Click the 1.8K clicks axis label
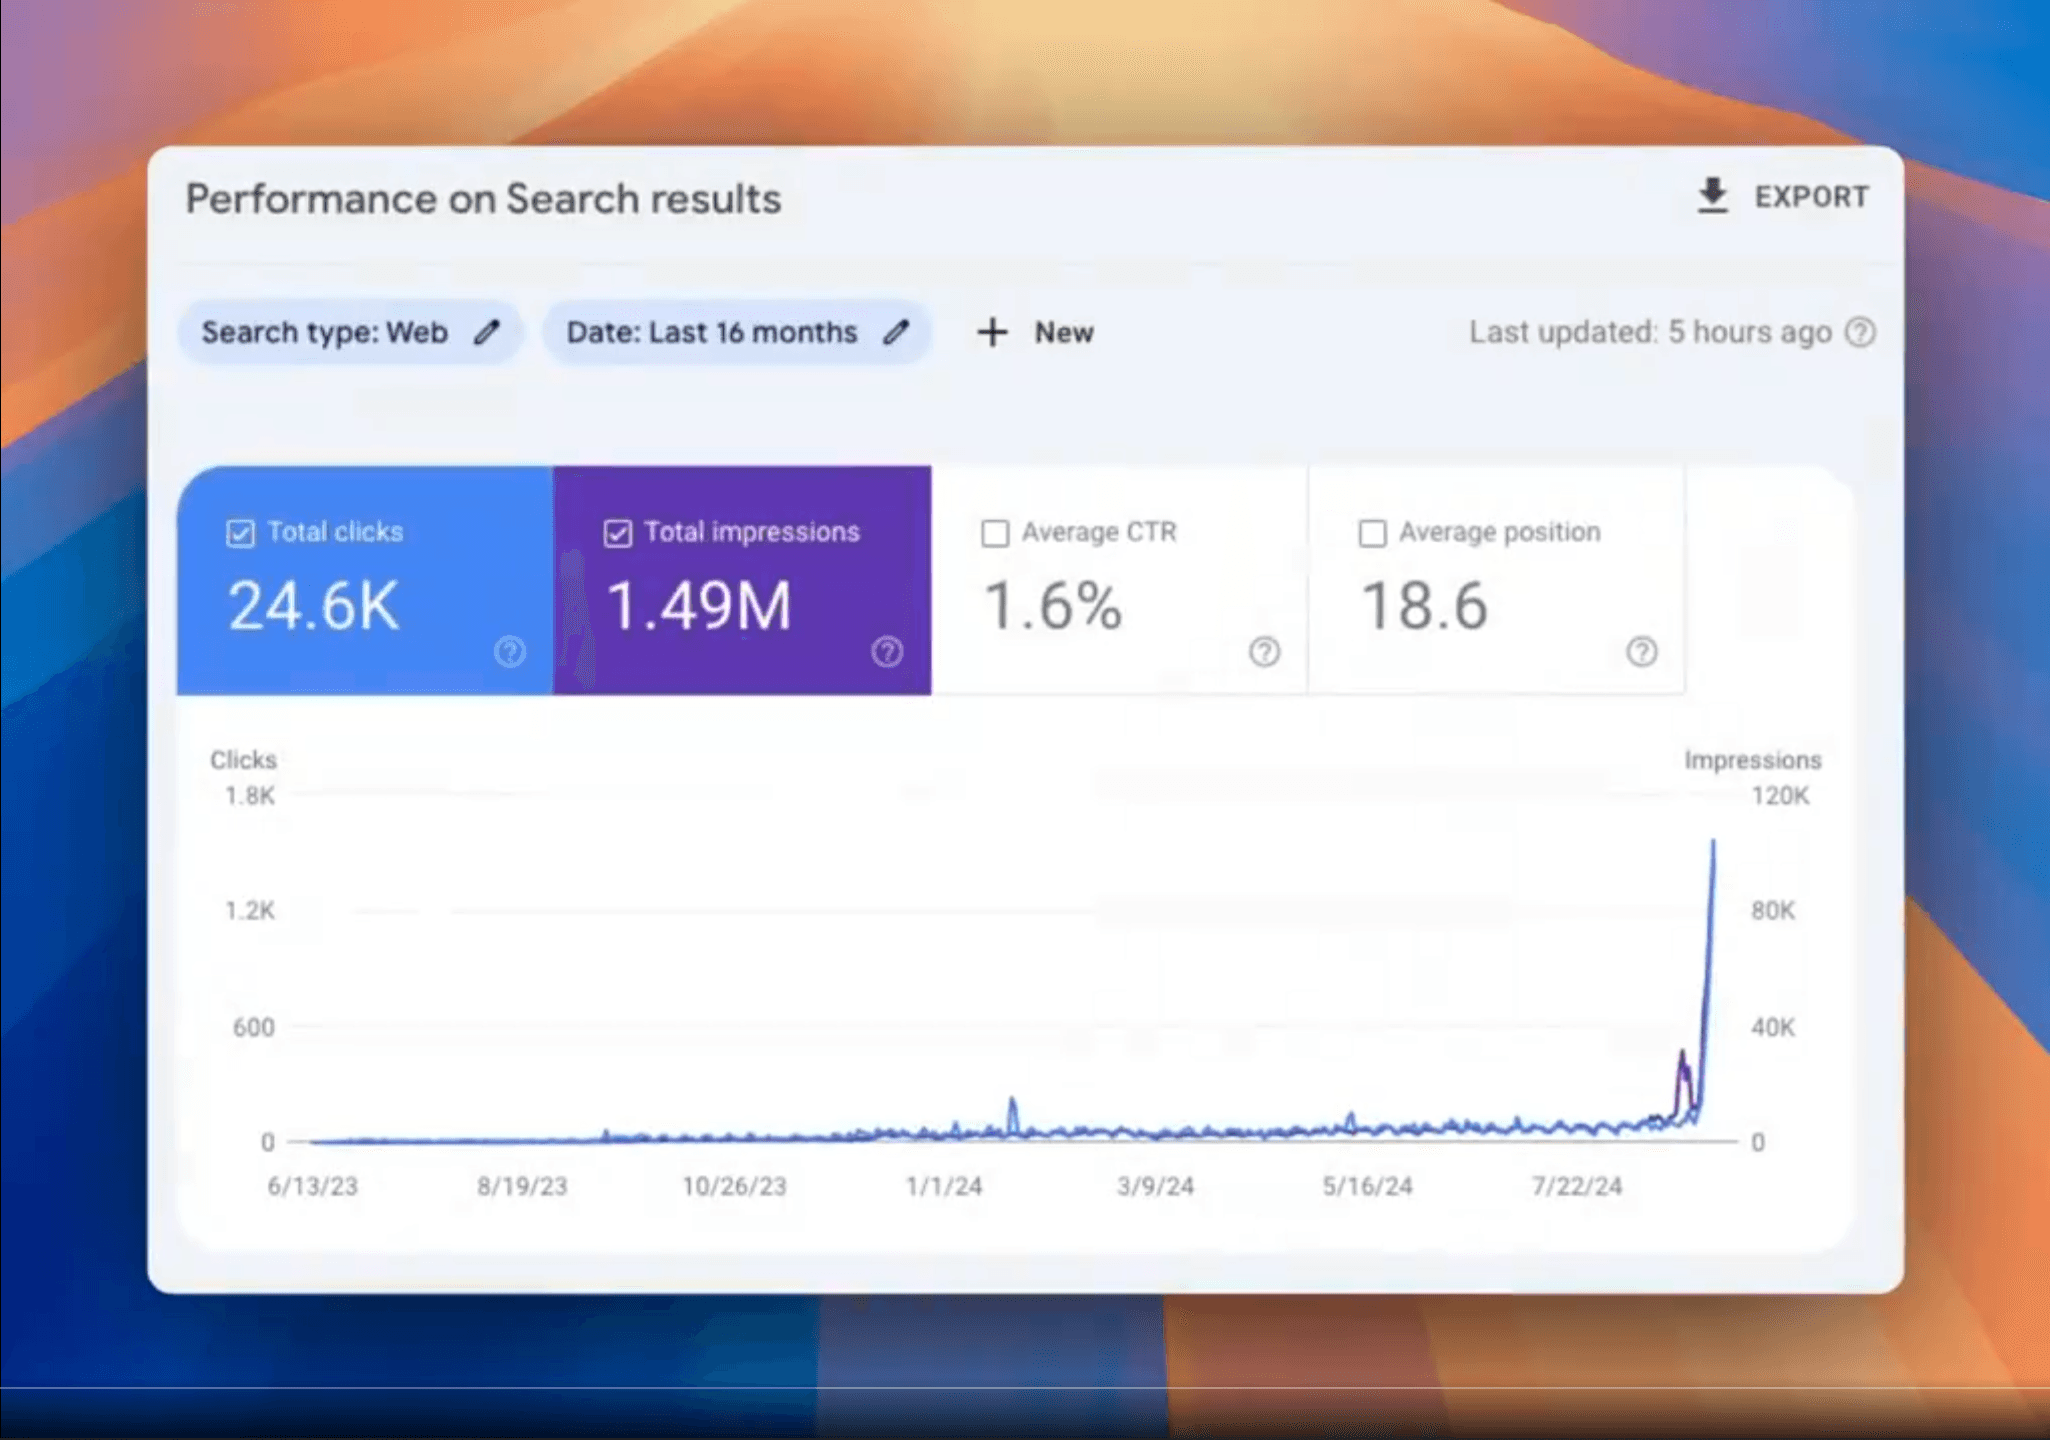 point(250,796)
